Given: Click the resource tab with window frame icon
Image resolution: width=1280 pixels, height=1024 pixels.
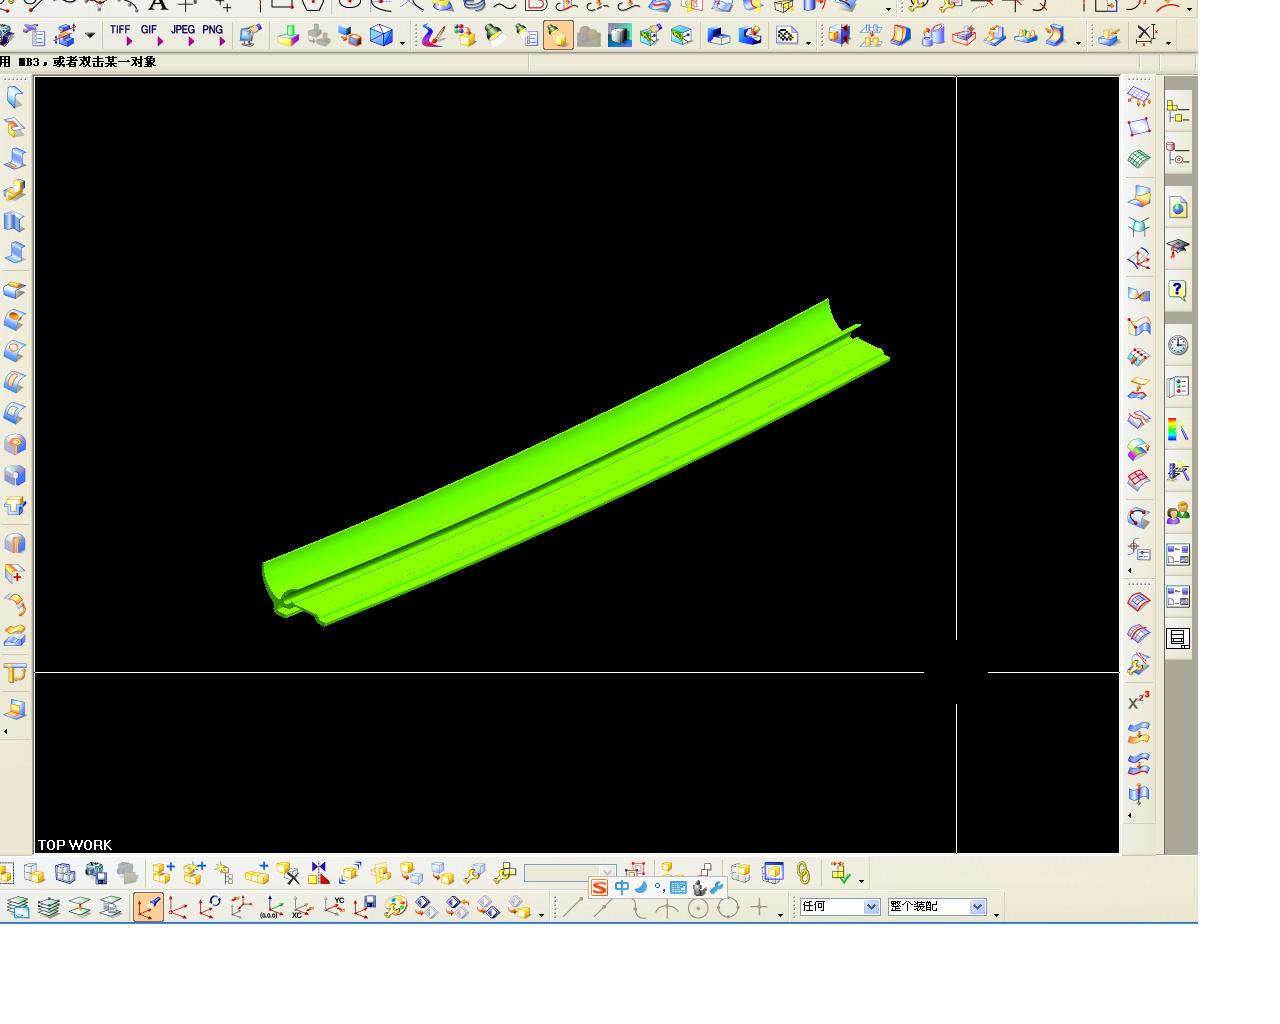Looking at the screenshot, I should pyautogui.click(x=1178, y=638).
